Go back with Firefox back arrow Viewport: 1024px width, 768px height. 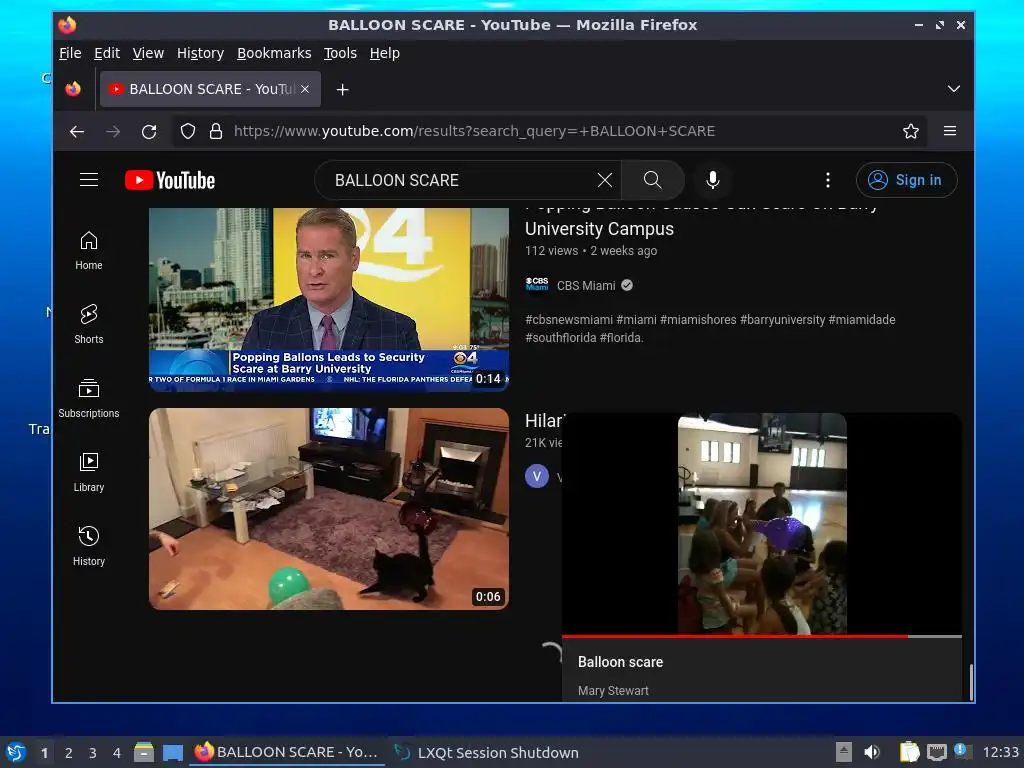tap(77, 131)
